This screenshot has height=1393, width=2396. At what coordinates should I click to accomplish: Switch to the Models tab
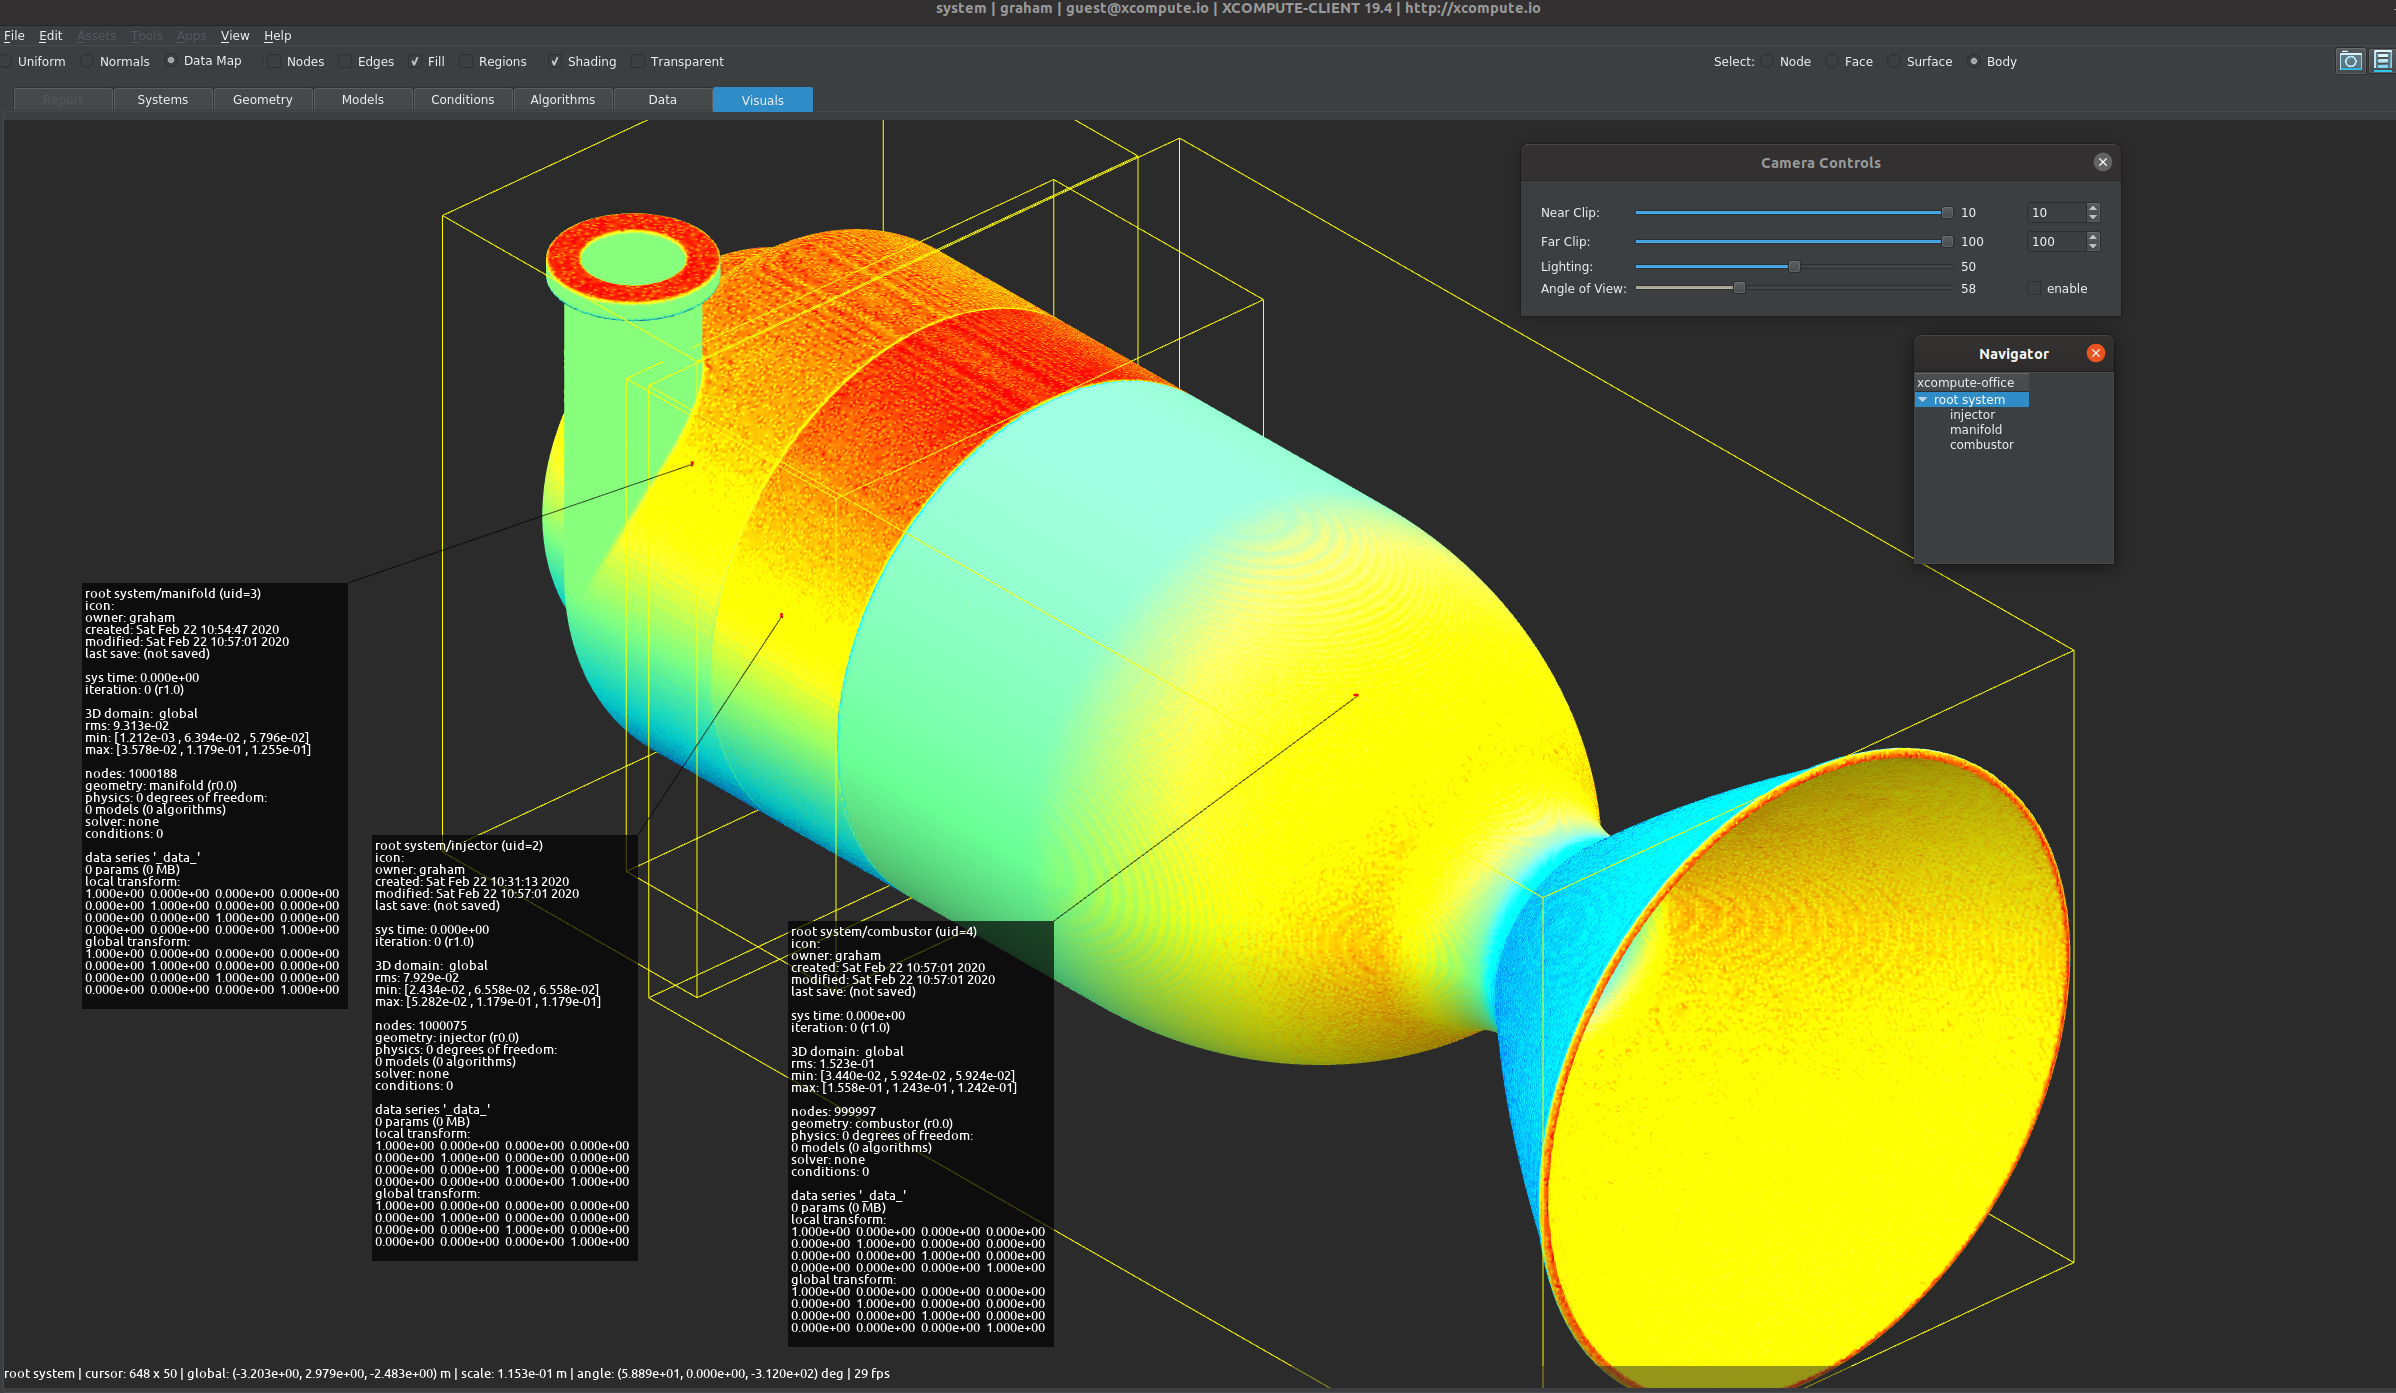tap(363, 100)
